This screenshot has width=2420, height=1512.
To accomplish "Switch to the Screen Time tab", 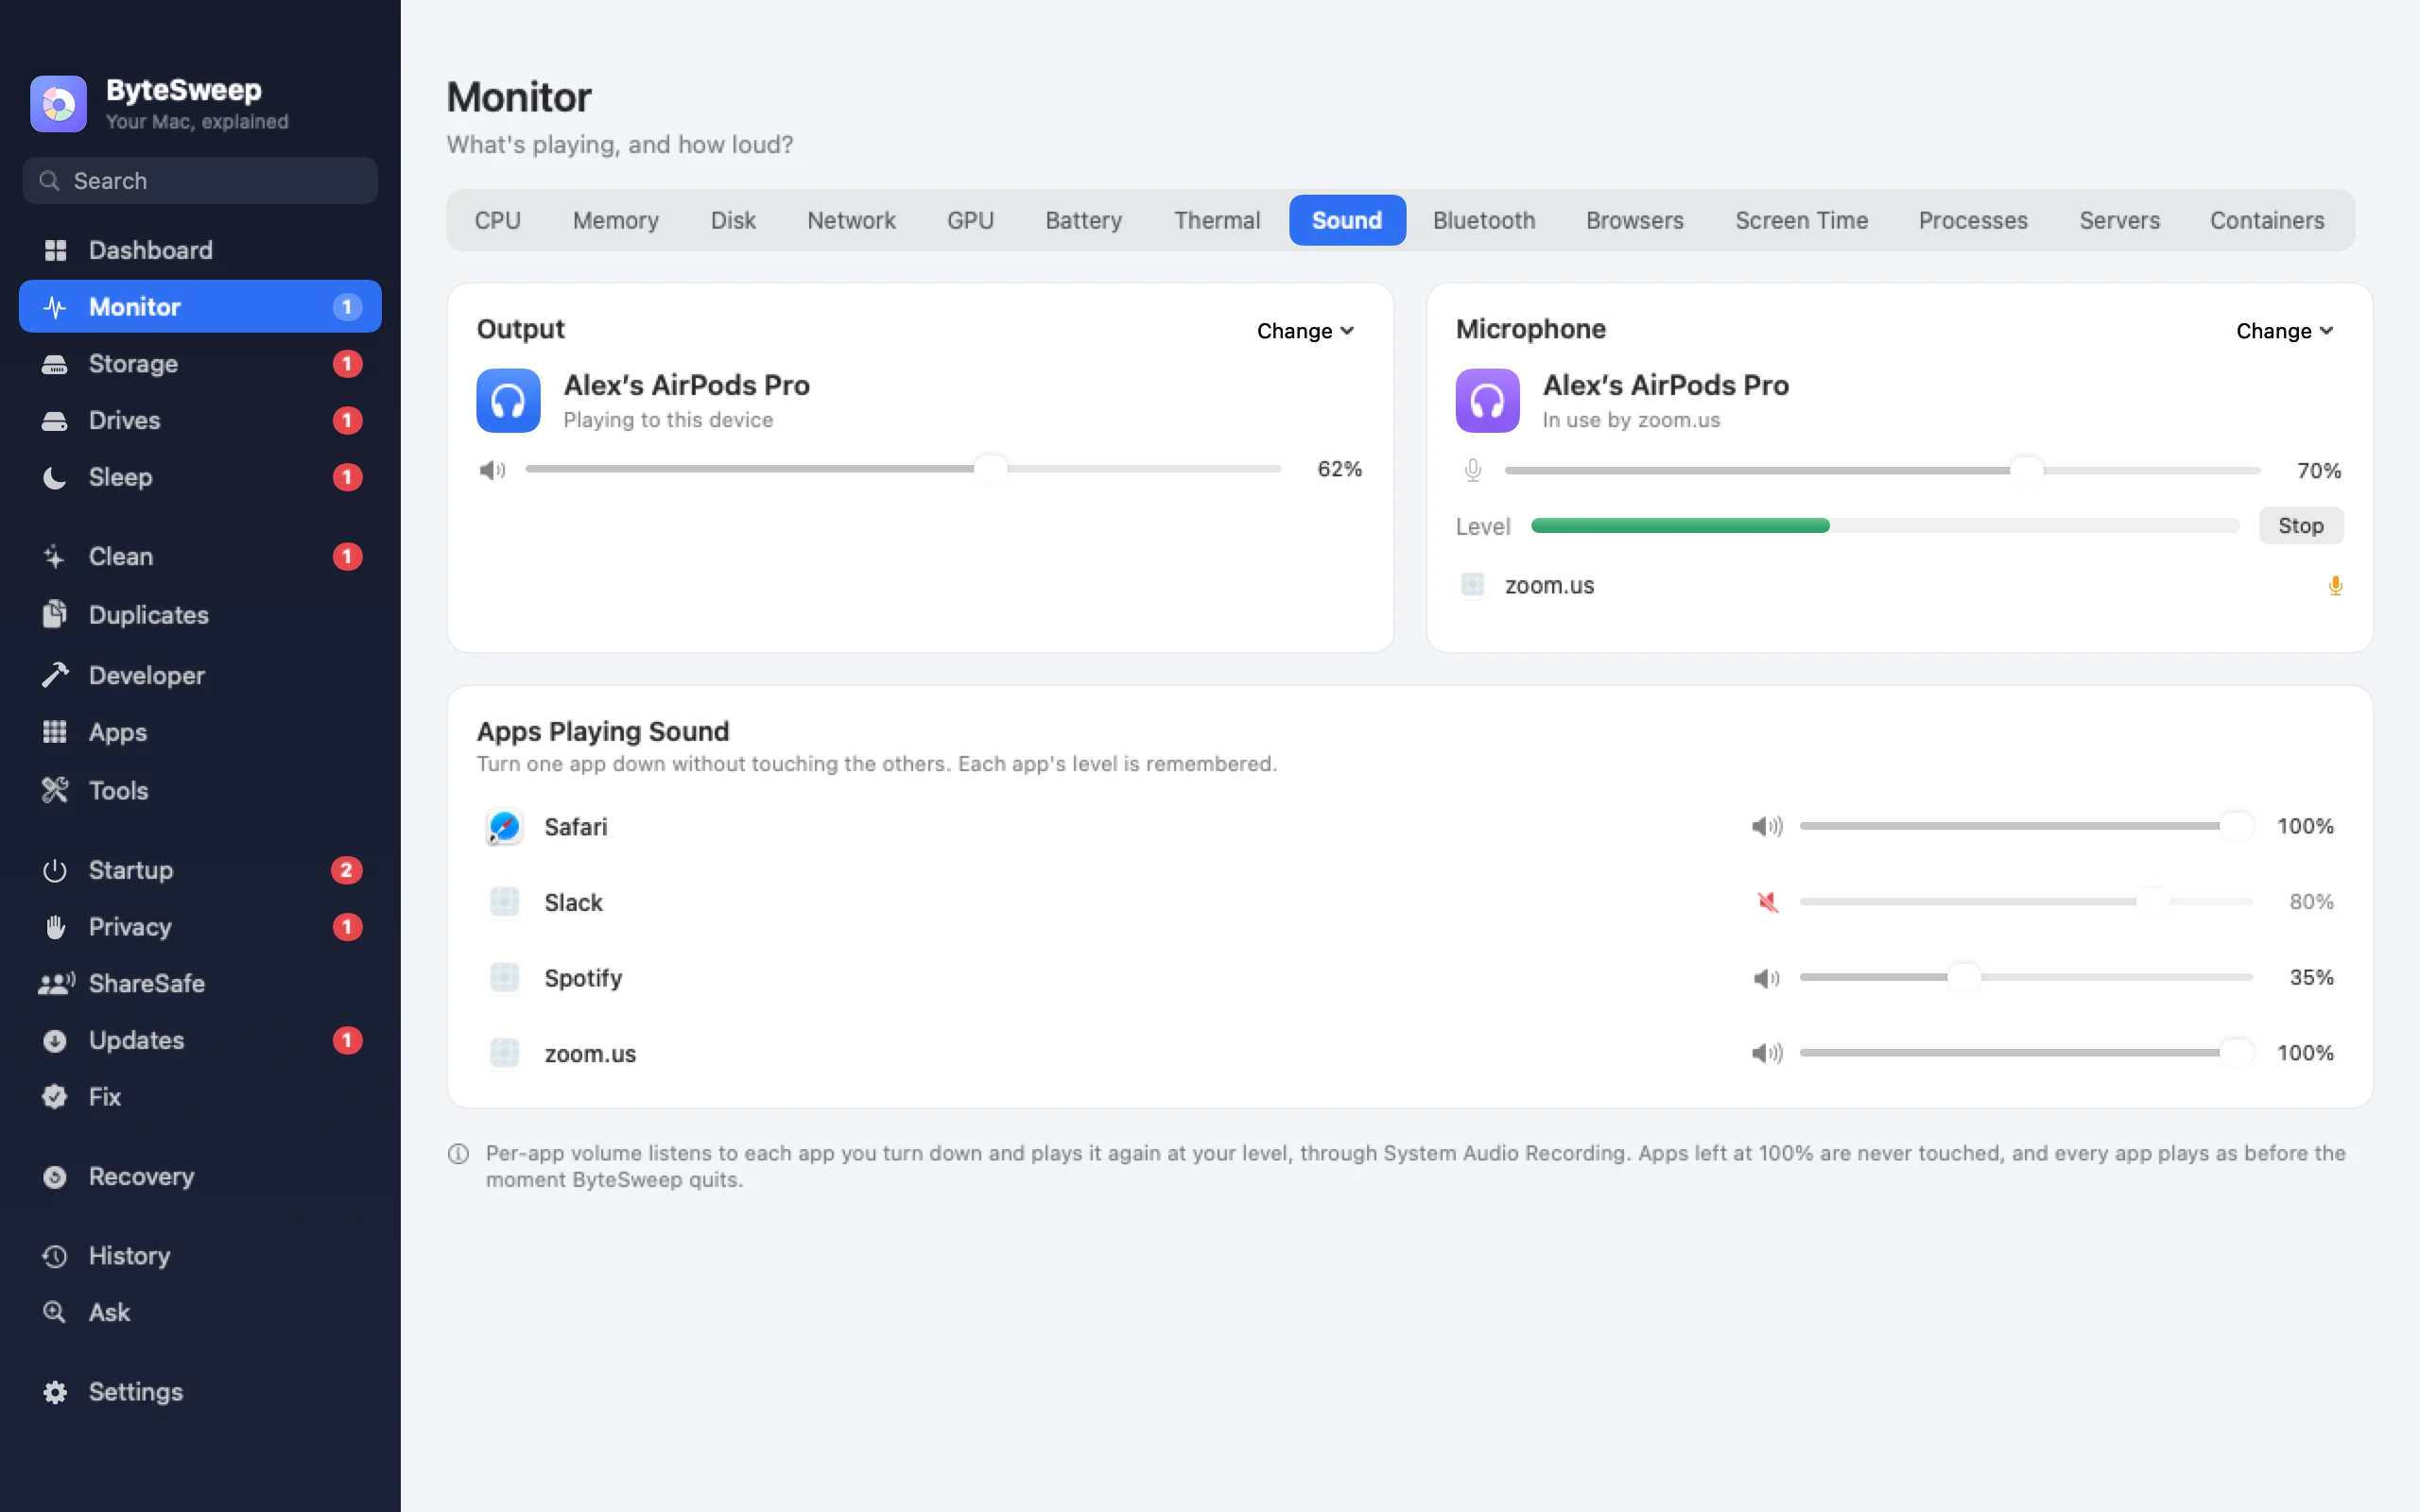I will pos(1801,220).
